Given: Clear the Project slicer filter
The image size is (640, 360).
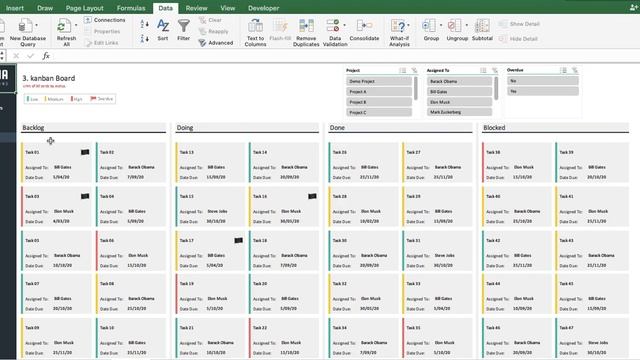Looking at the screenshot, I should 414,70.
